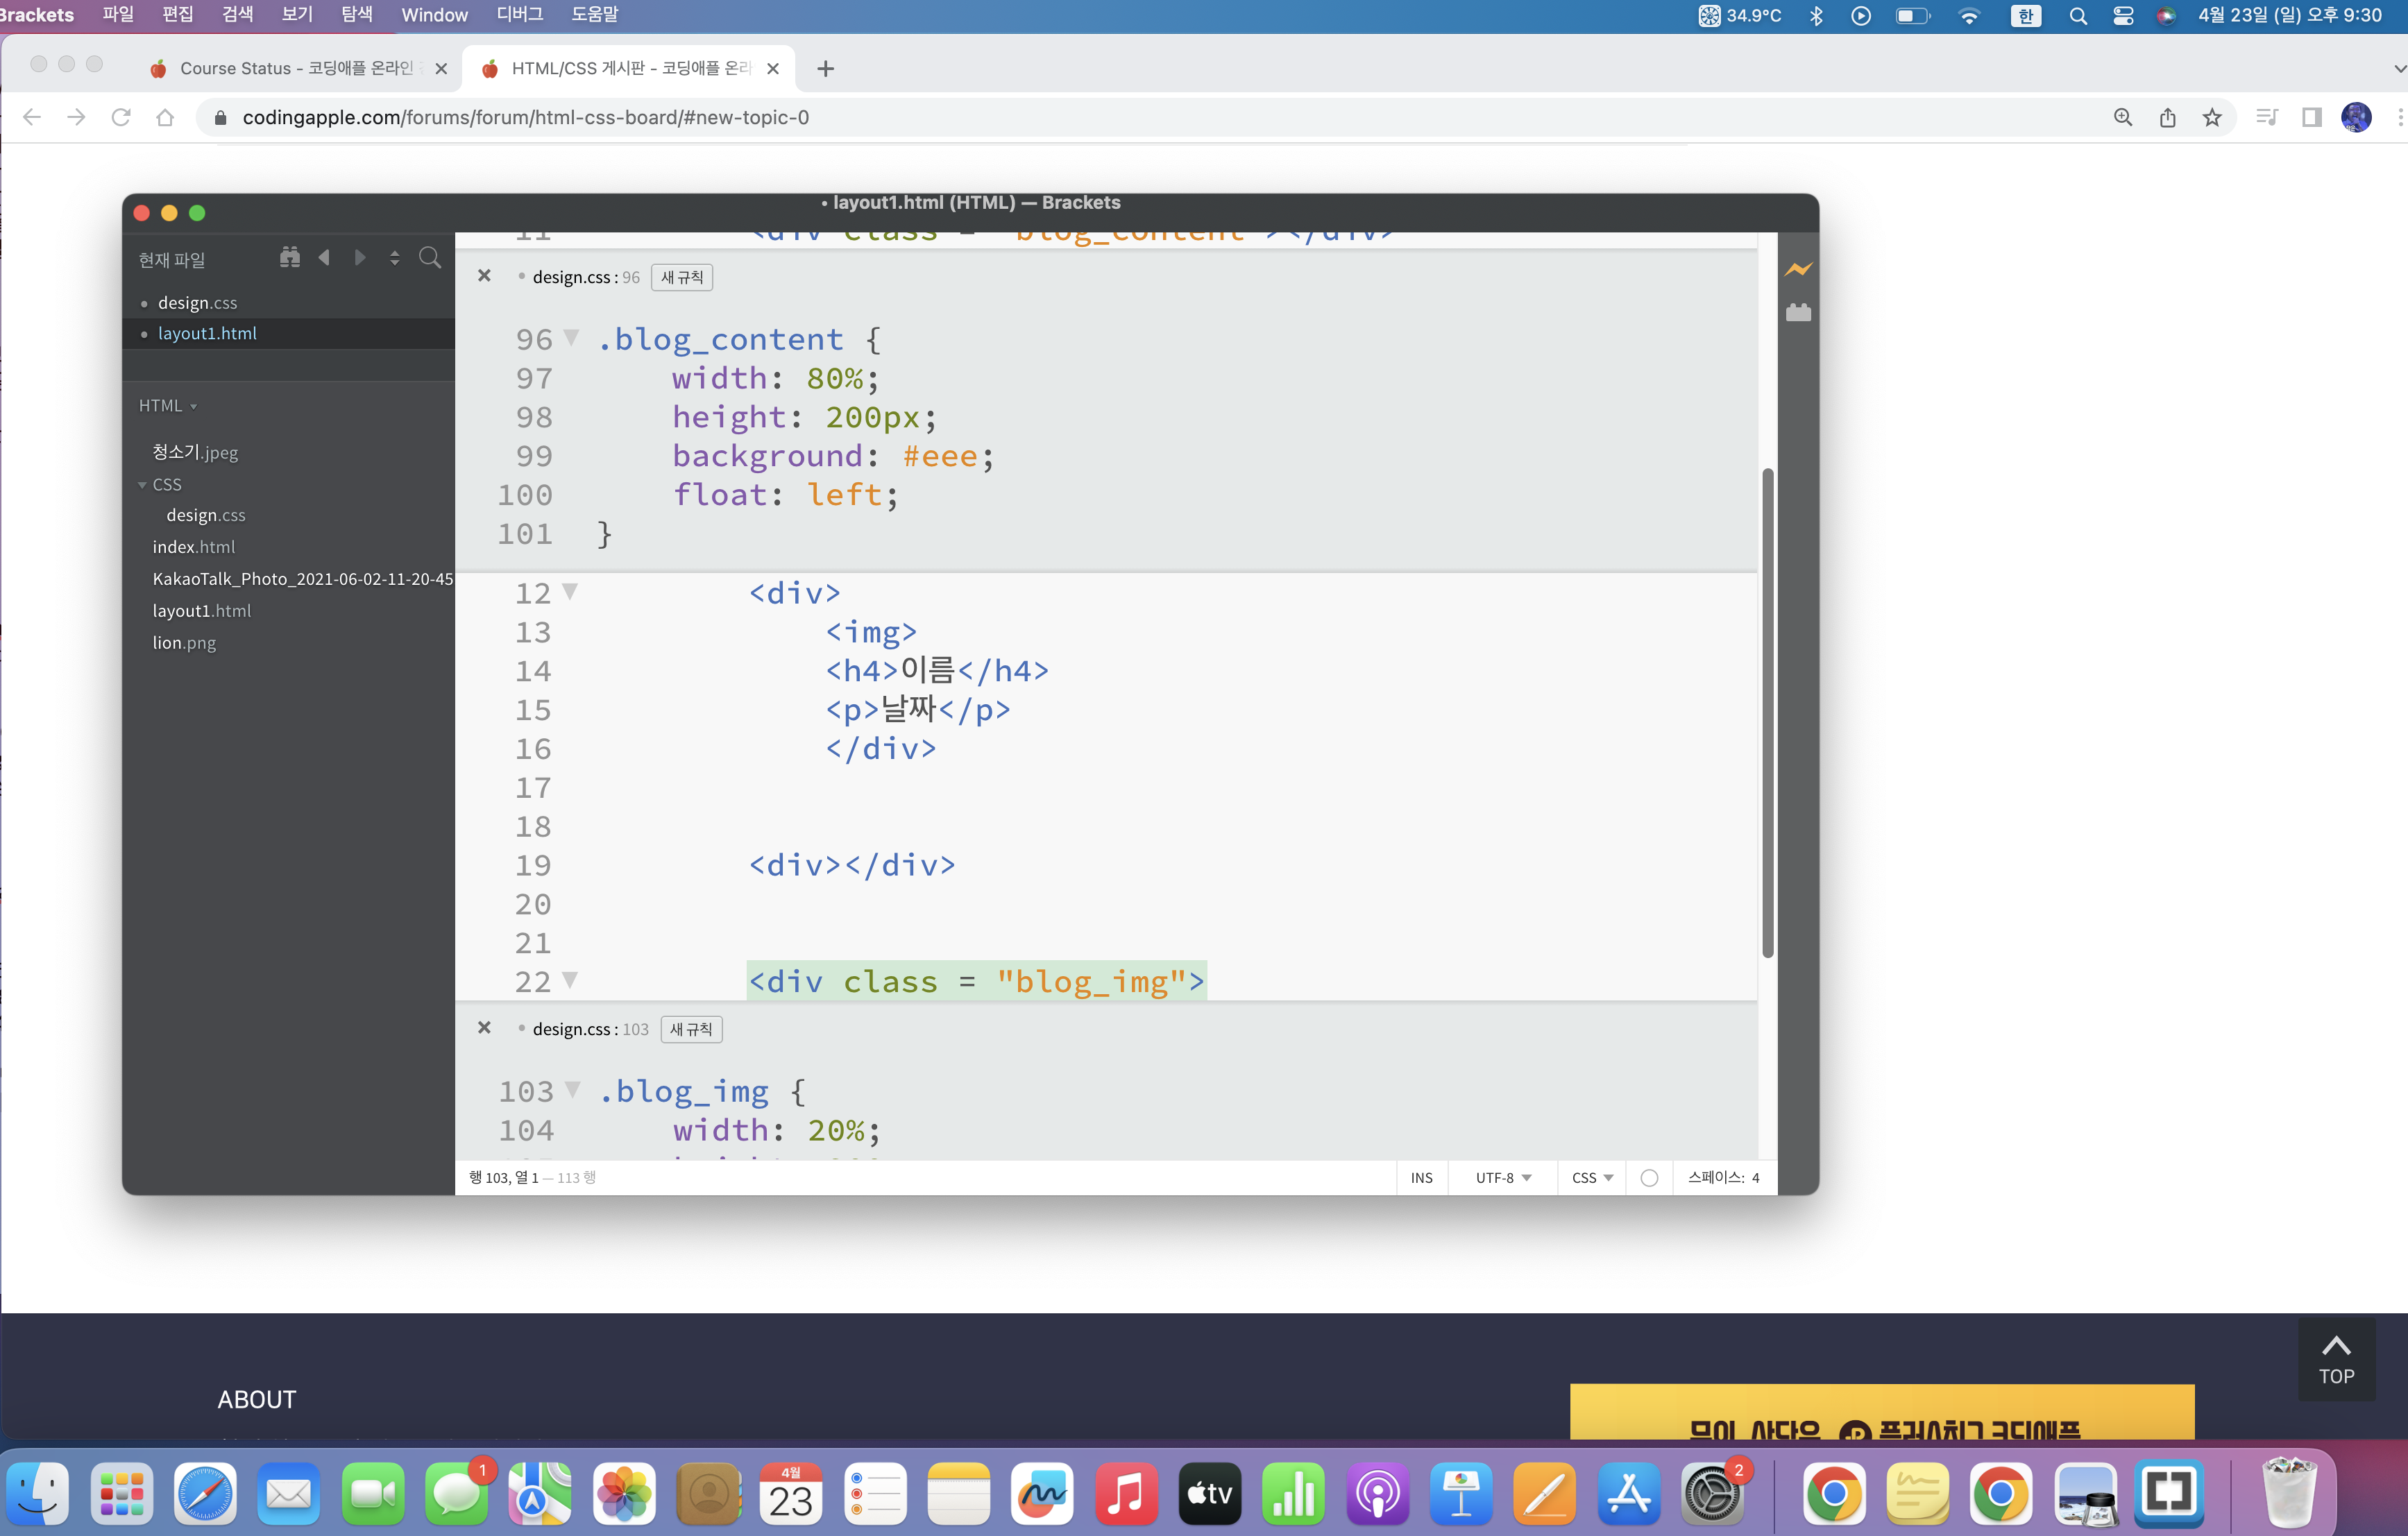The width and height of the screenshot is (2408, 1536).
Task: Open the HTML project dropdown
Action: coord(168,406)
